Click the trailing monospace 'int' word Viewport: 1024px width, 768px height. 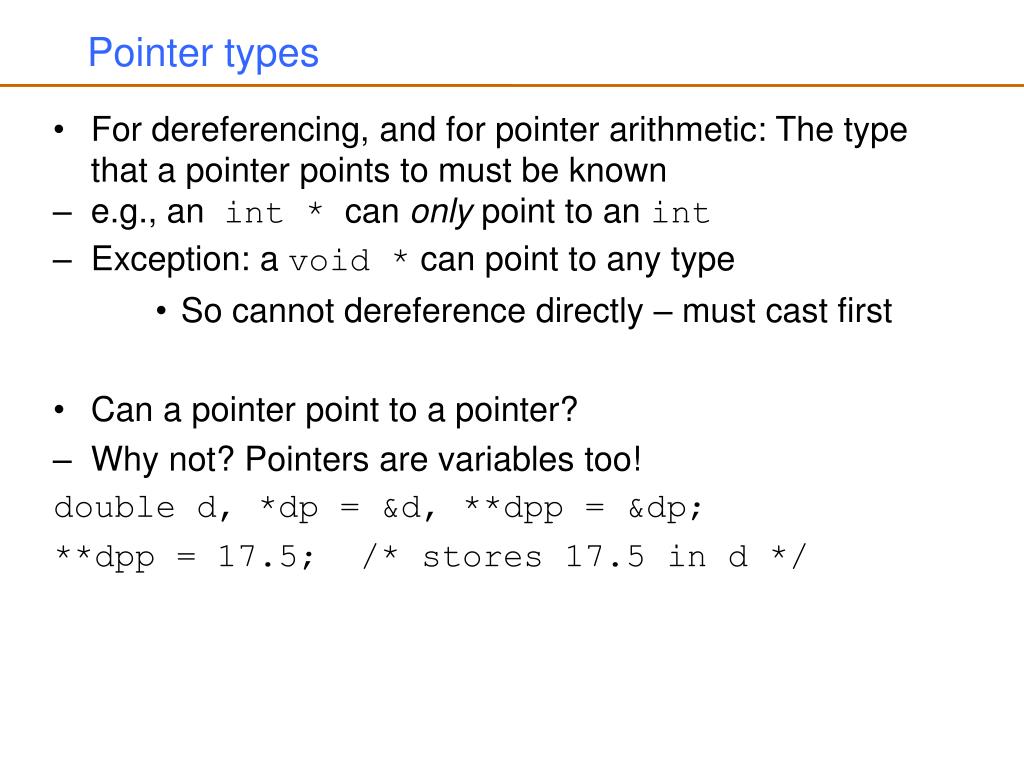pyautogui.click(x=680, y=214)
